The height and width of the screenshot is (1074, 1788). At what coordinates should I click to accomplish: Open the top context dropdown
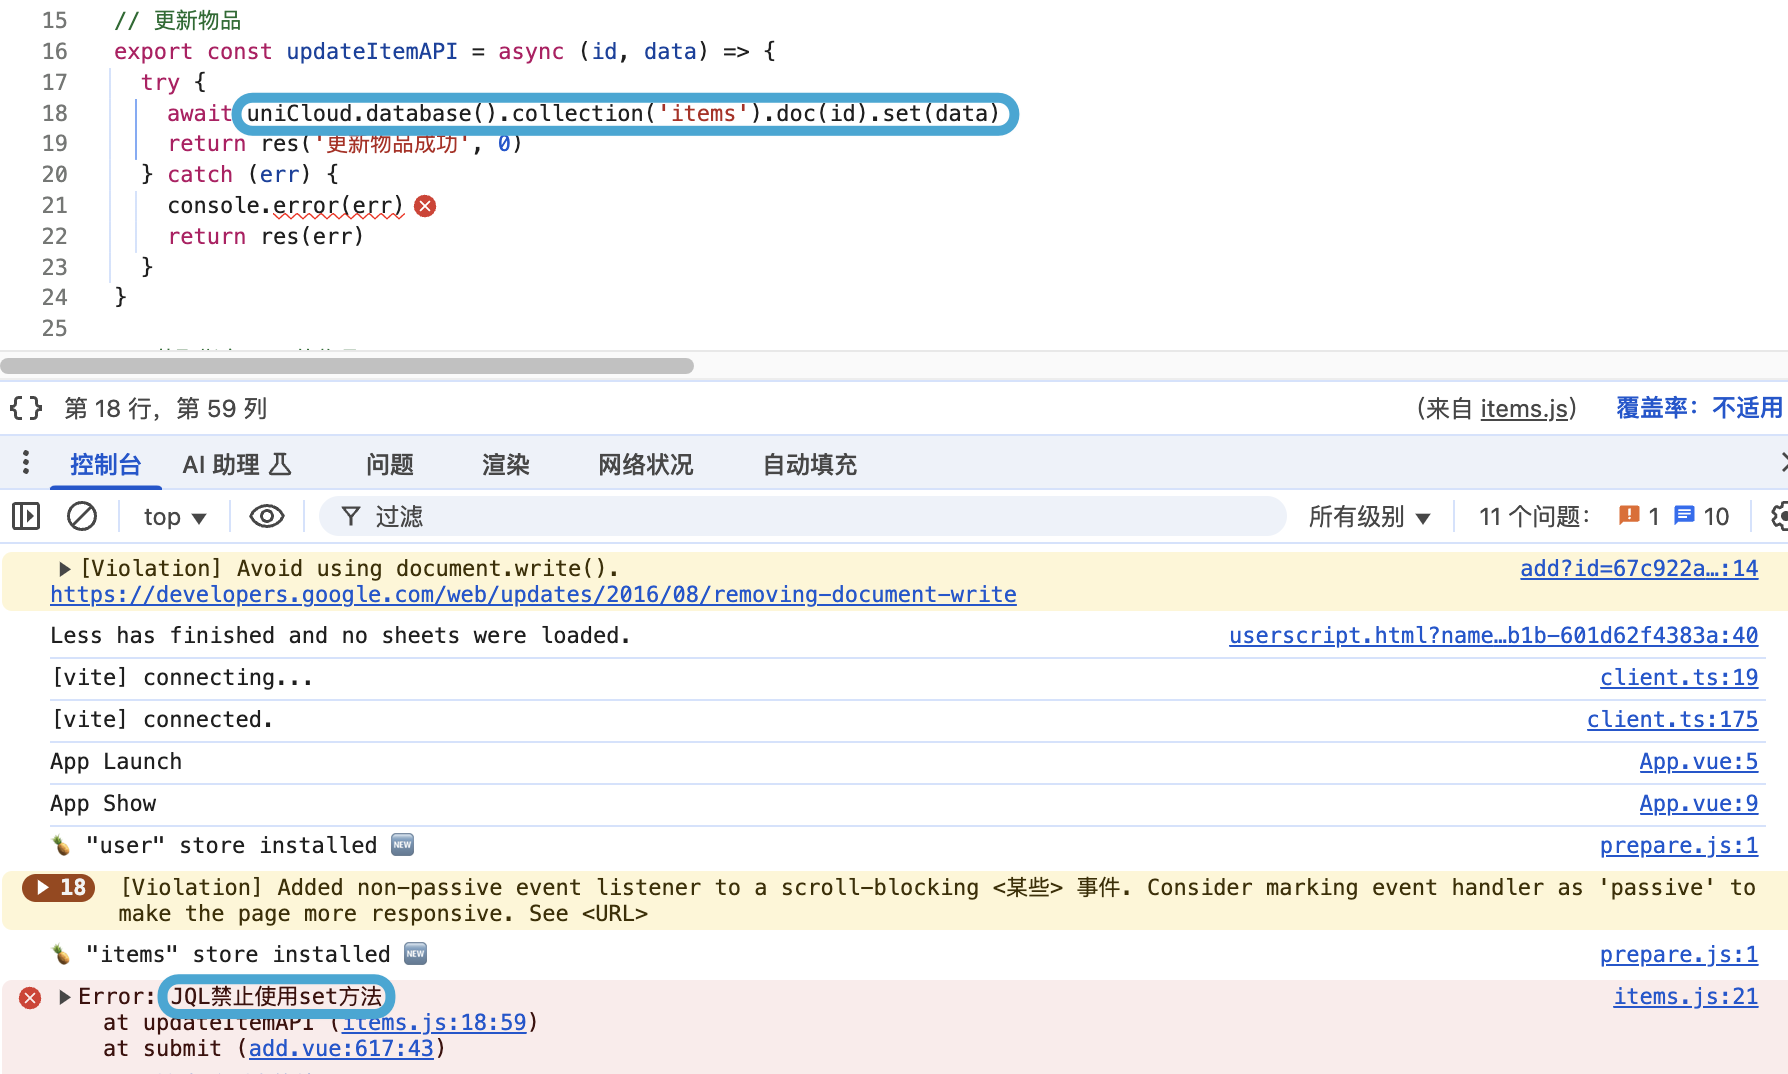point(174,516)
